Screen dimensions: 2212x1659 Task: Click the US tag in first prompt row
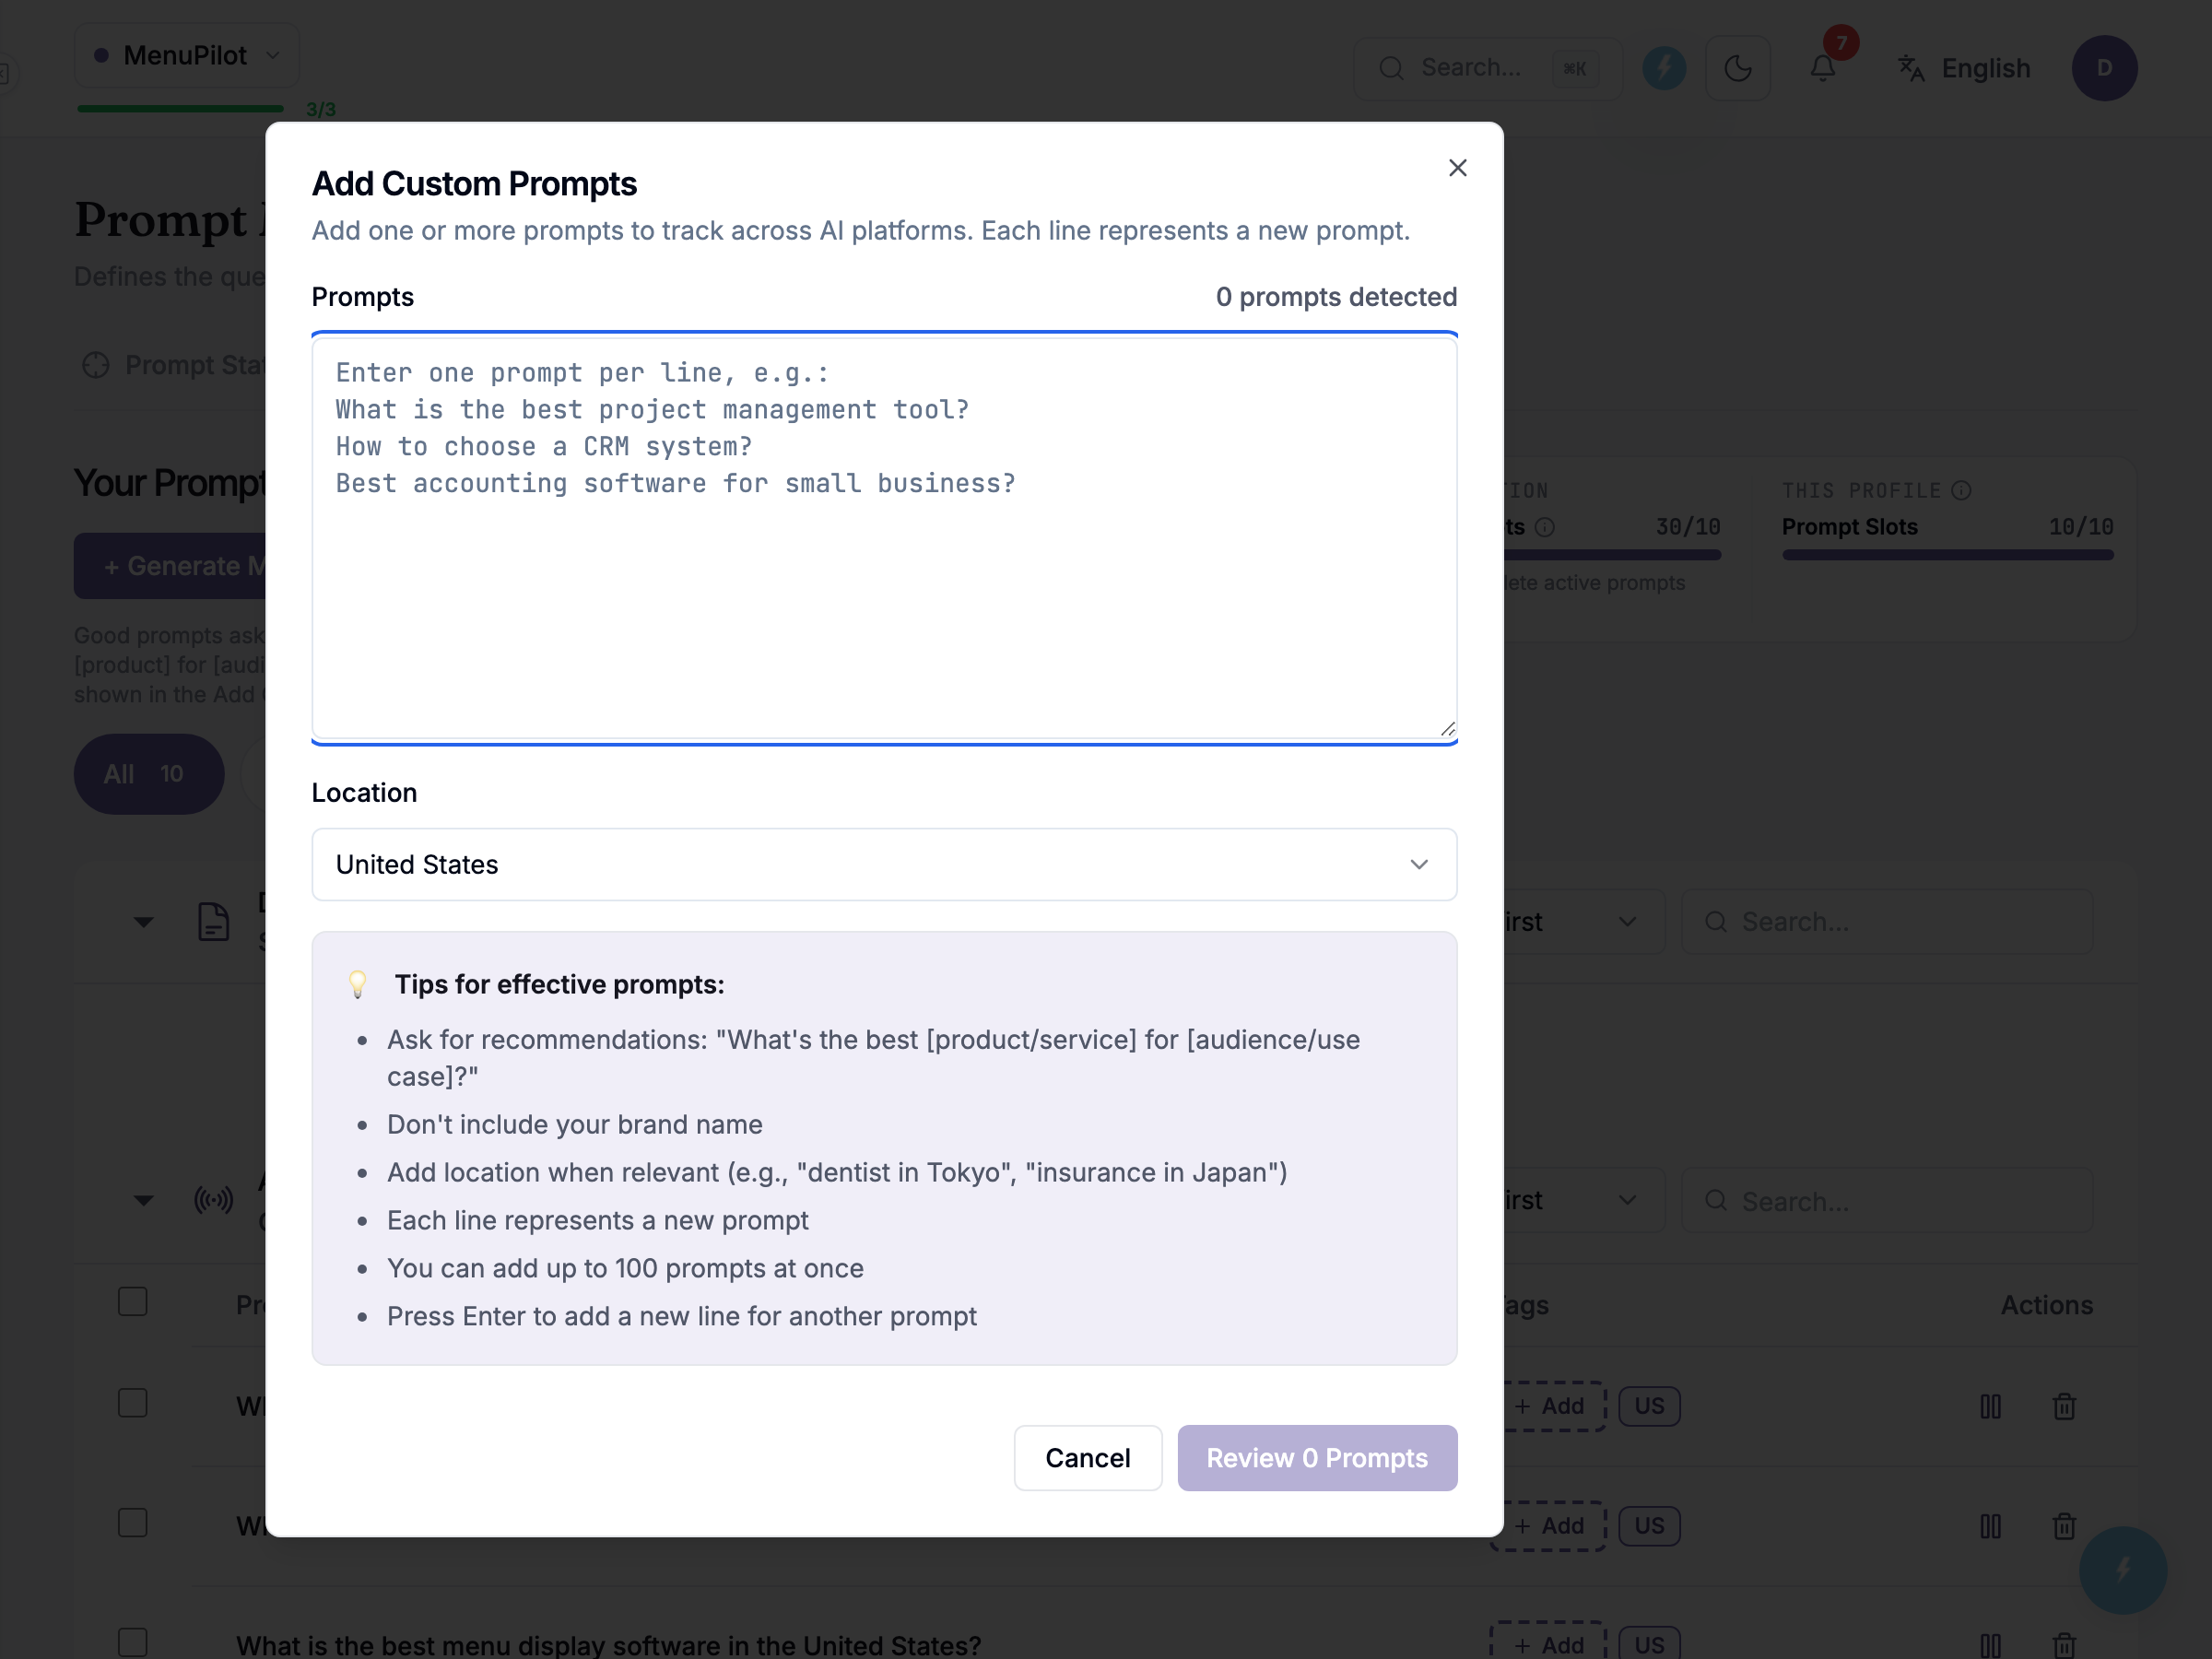coord(1649,1406)
